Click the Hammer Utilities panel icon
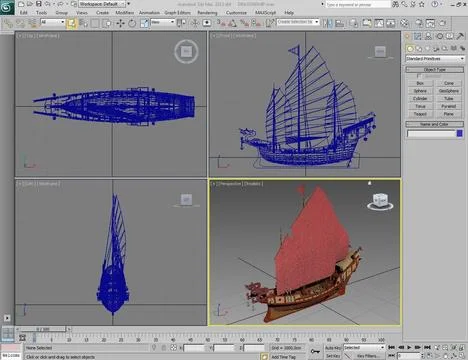This screenshot has height=360, width=468. point(460,36)
